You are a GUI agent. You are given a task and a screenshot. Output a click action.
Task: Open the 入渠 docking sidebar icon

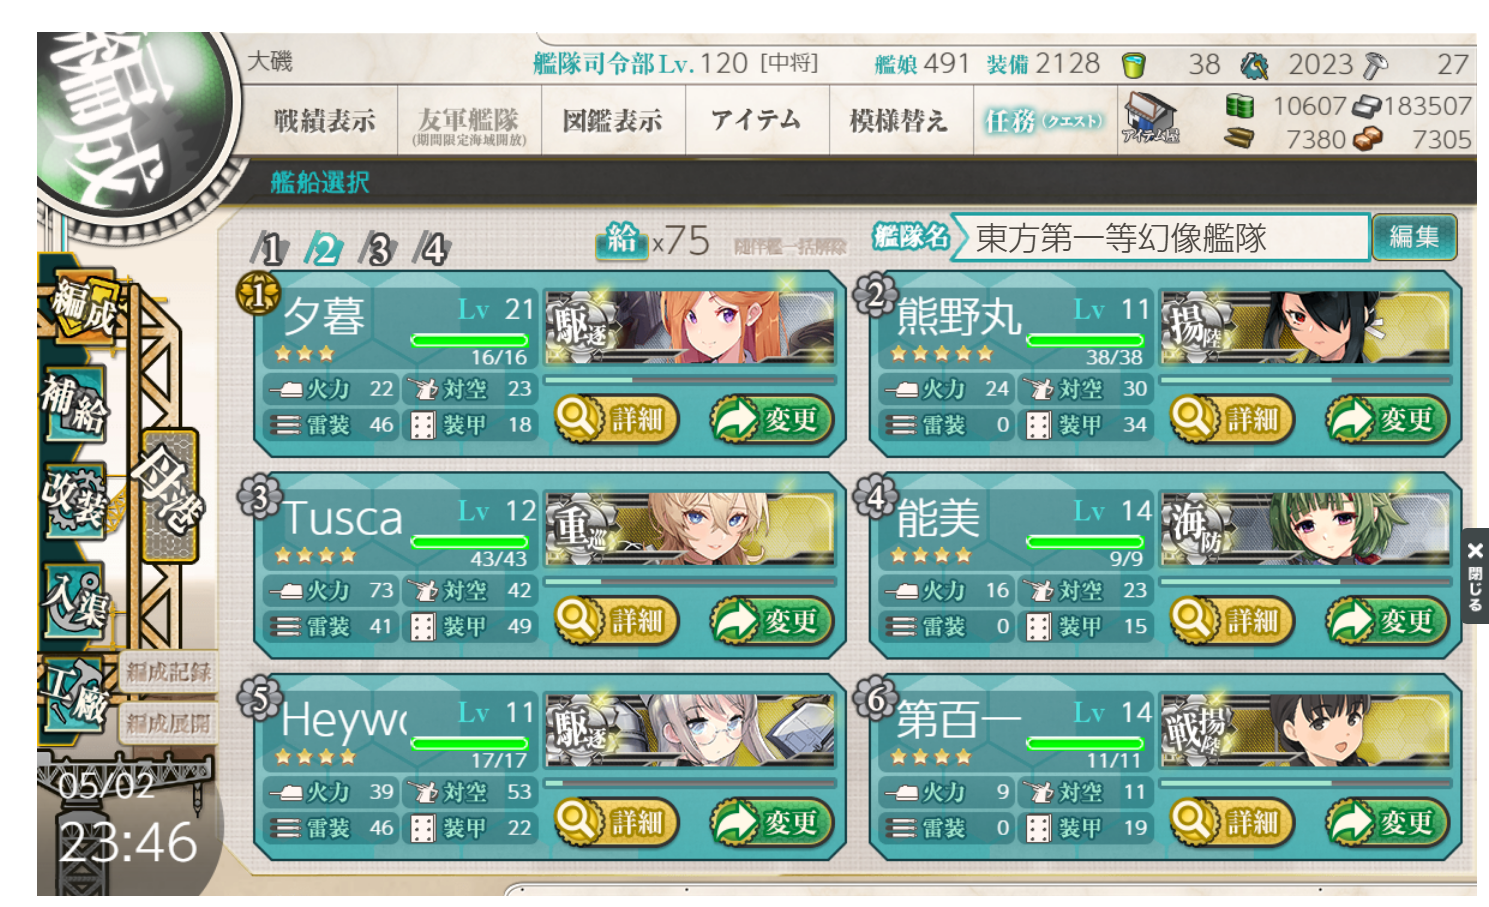point(74,598)
